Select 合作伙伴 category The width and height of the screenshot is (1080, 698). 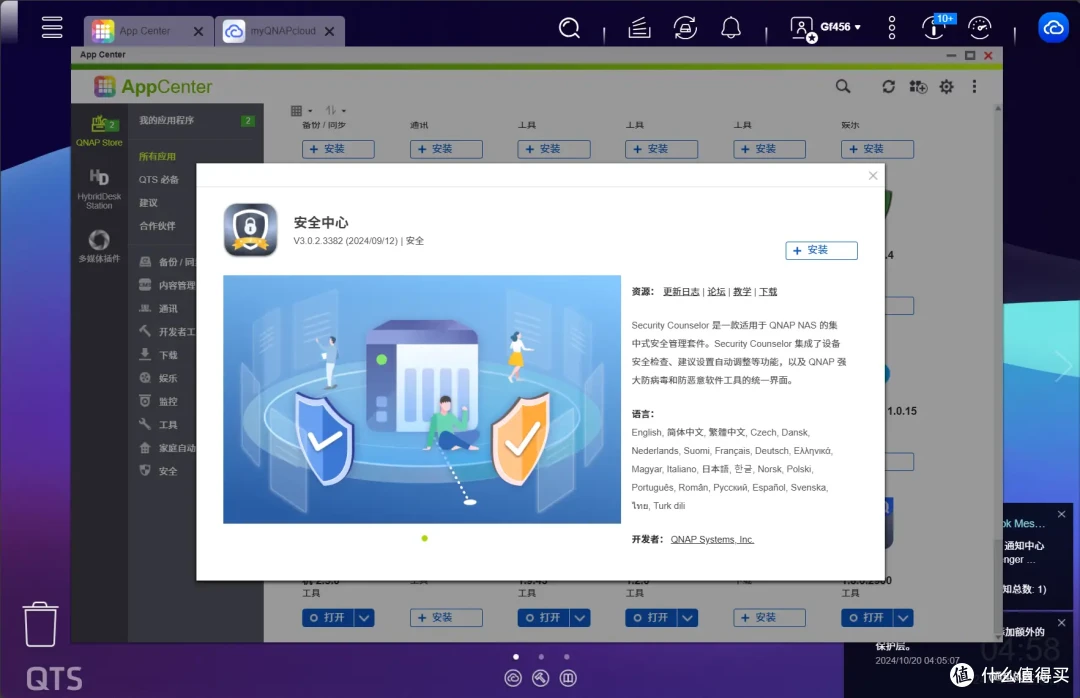click(157, 226)
